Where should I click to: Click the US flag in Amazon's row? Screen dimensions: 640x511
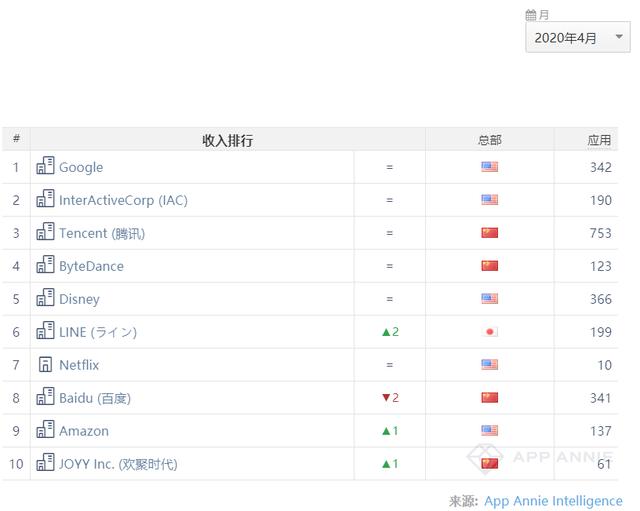(489, 431)
